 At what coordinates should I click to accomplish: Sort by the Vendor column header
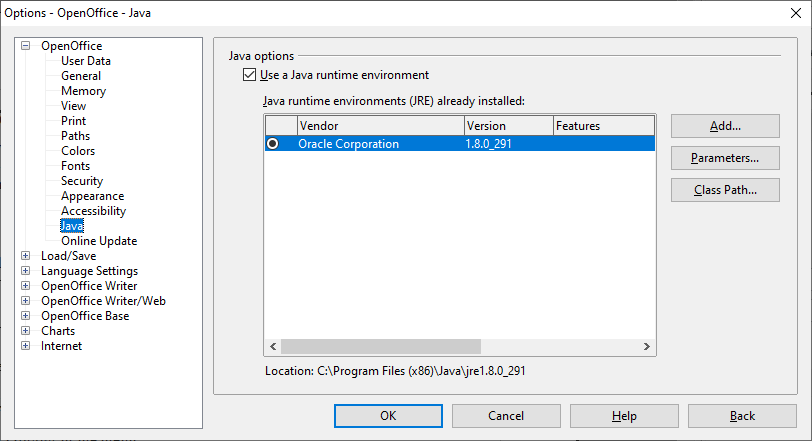click(381, 126)
